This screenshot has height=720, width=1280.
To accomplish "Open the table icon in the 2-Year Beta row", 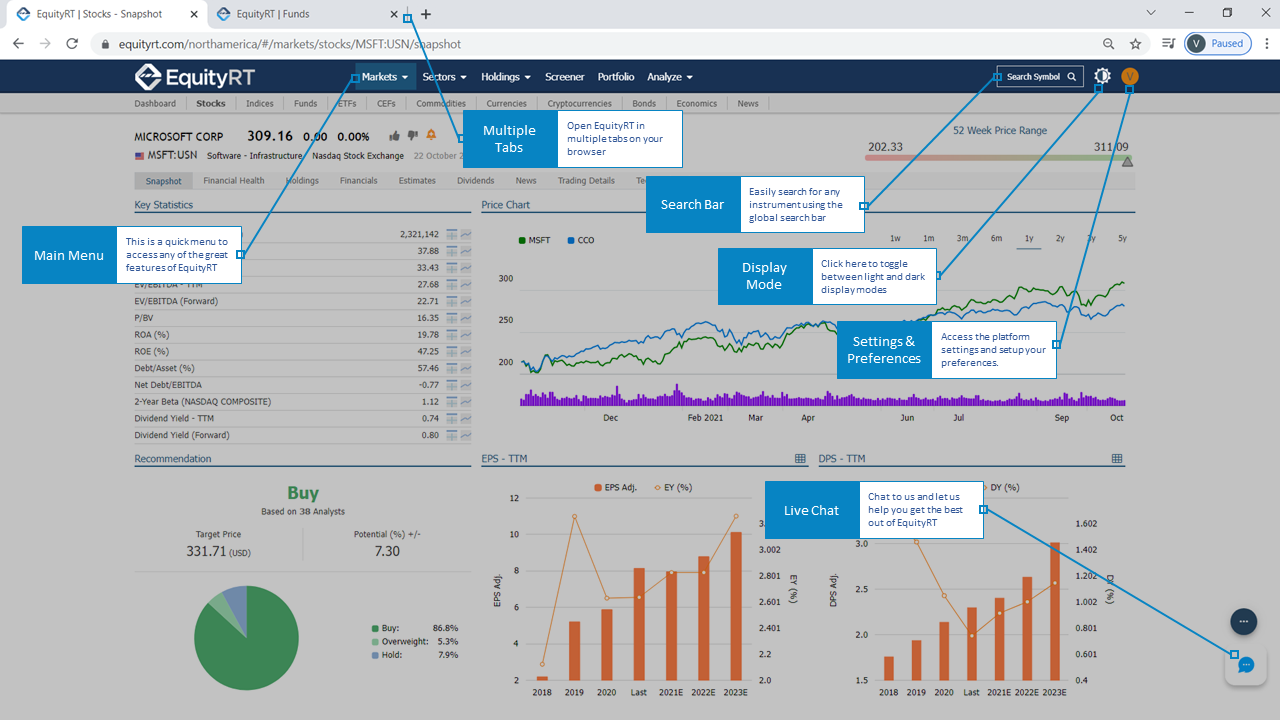I will coord(452,402).
